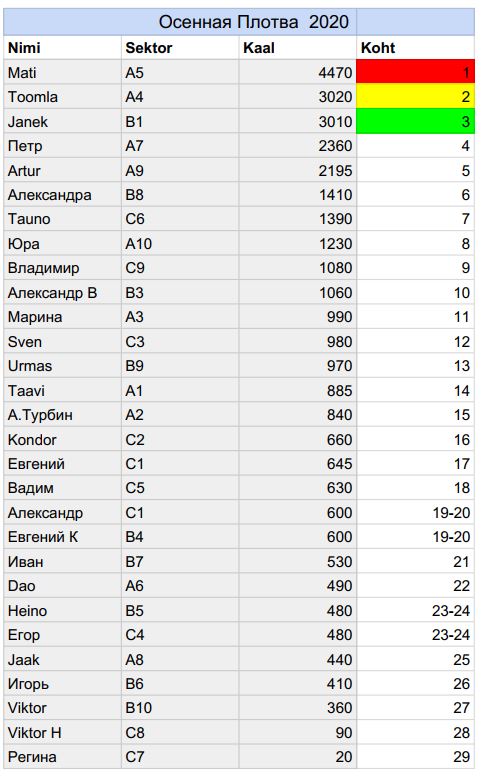Select the red first-place cell

click(x=415, y=72)
